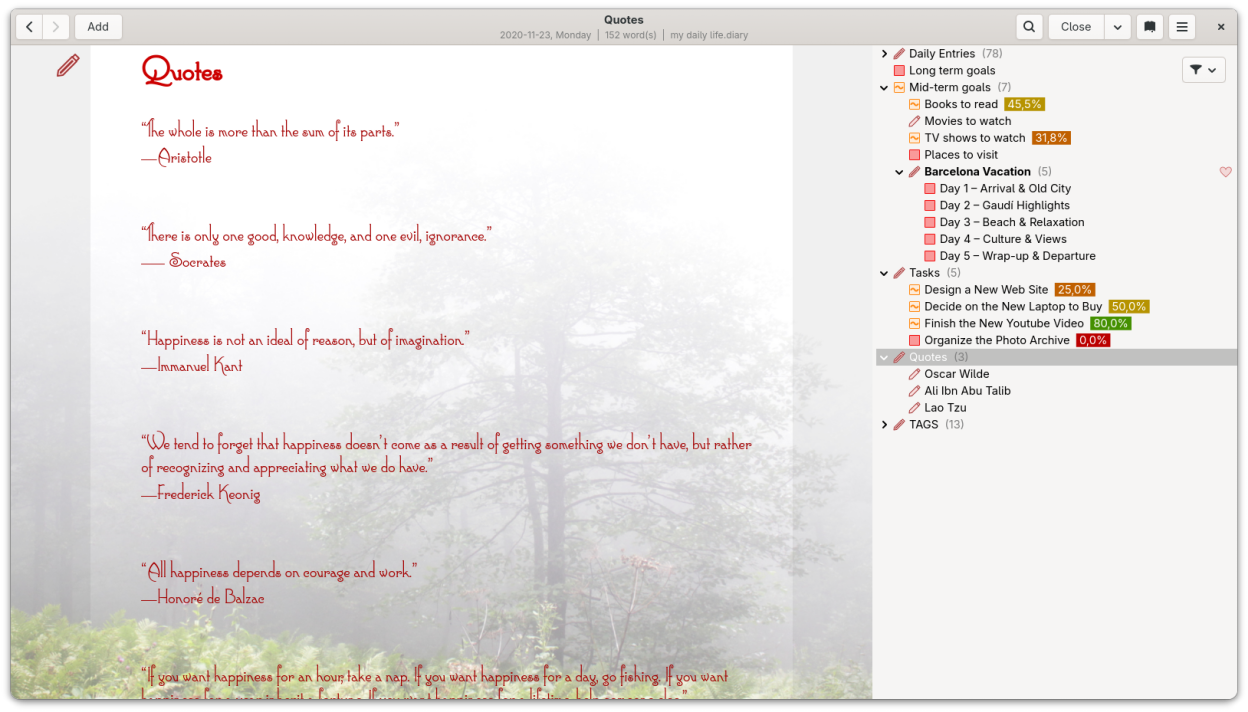Collapse the Barcelona Vacation group
The image size is (1248, 712).
click(x=899, y=172)
